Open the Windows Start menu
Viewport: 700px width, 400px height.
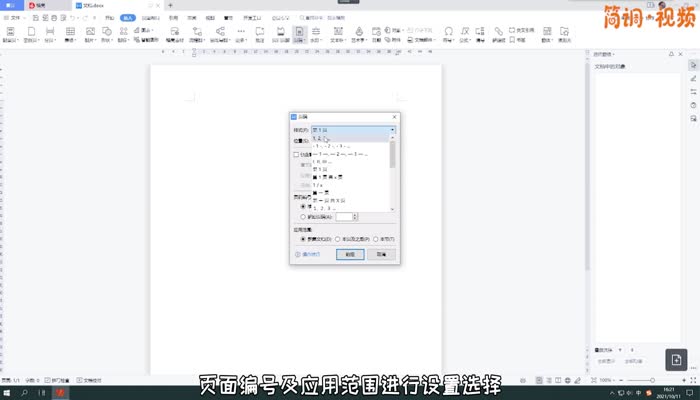[x=6, y=393]
